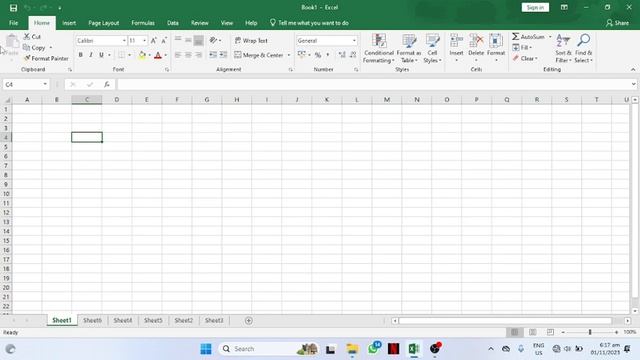
Task: Toggle Underline formatting
Action: [101, 55]
